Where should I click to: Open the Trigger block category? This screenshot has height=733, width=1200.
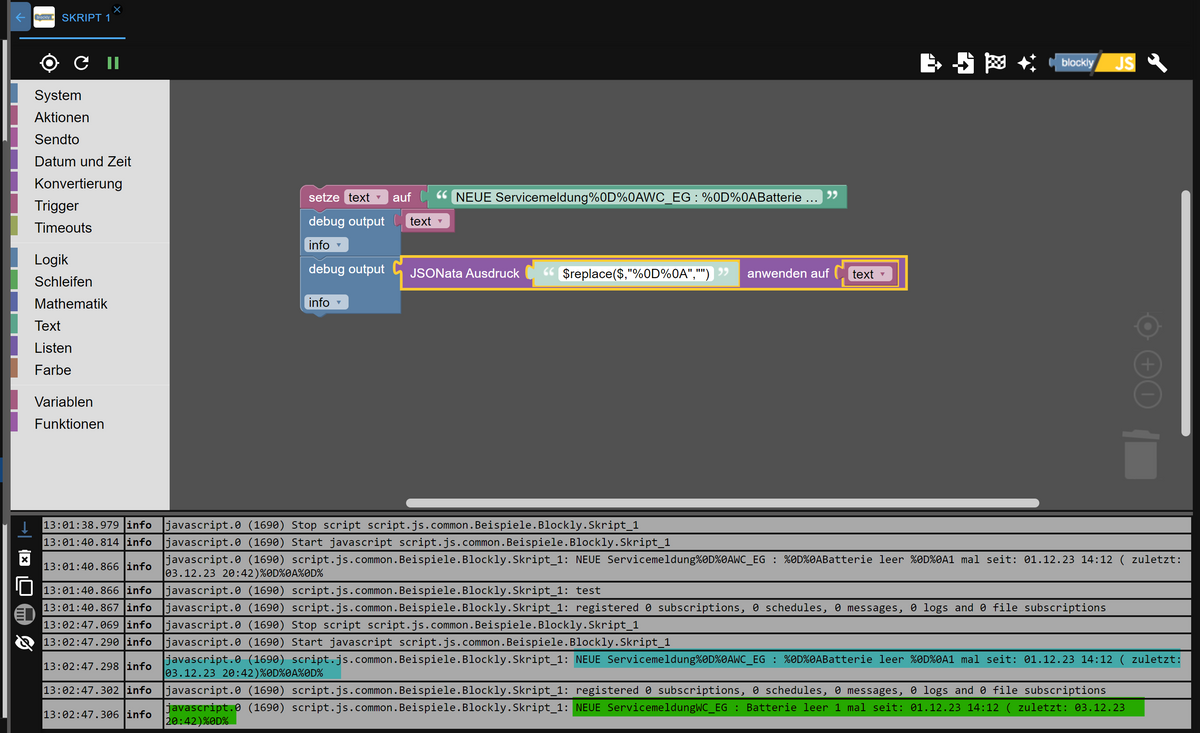57,205
